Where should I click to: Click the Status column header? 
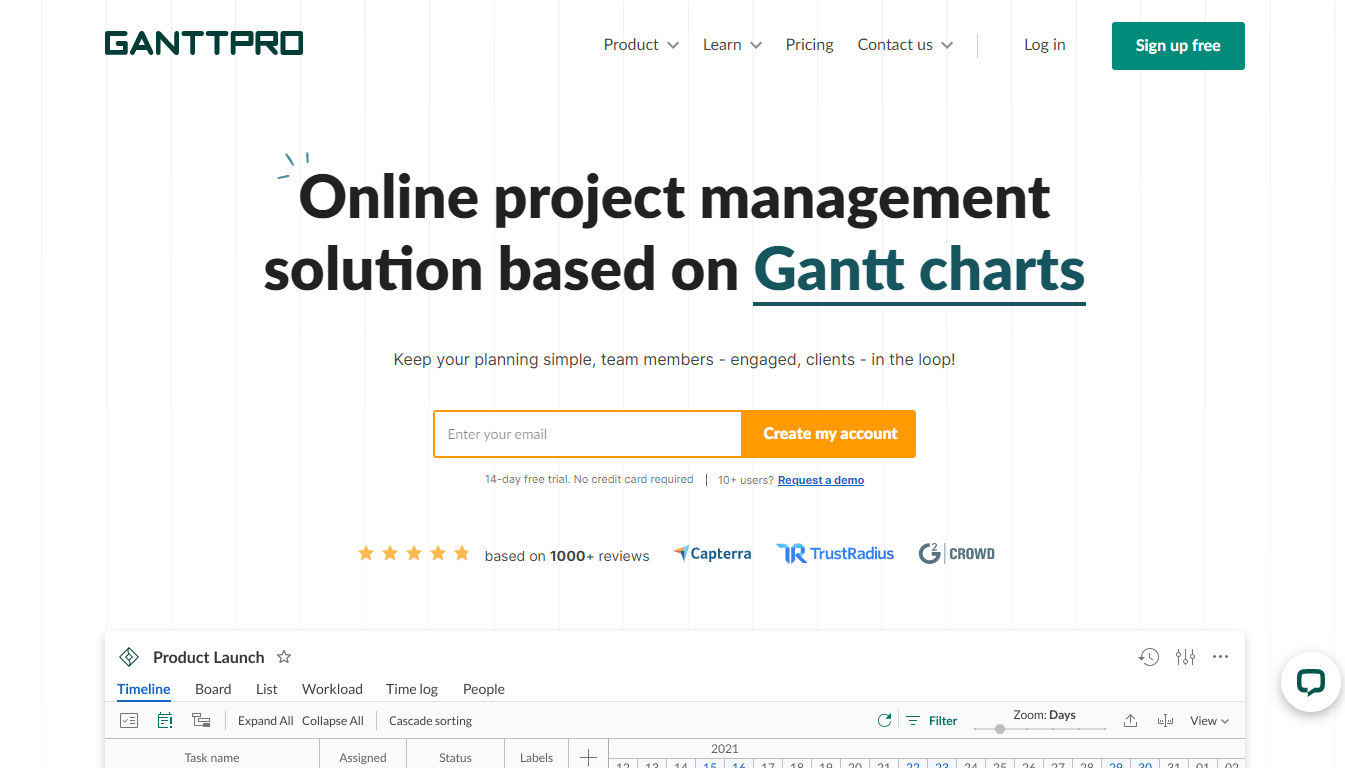click(455, 757)
